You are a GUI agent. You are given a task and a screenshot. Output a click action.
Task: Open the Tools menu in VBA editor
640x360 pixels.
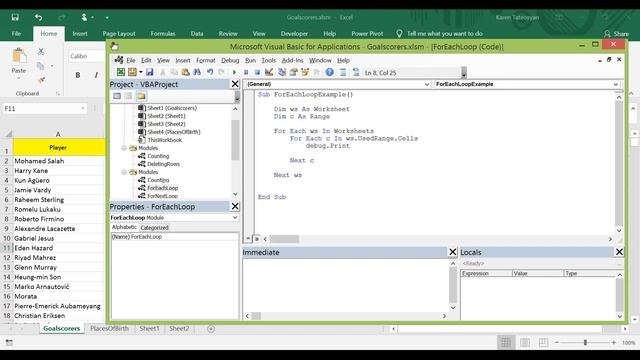(269, 60)
